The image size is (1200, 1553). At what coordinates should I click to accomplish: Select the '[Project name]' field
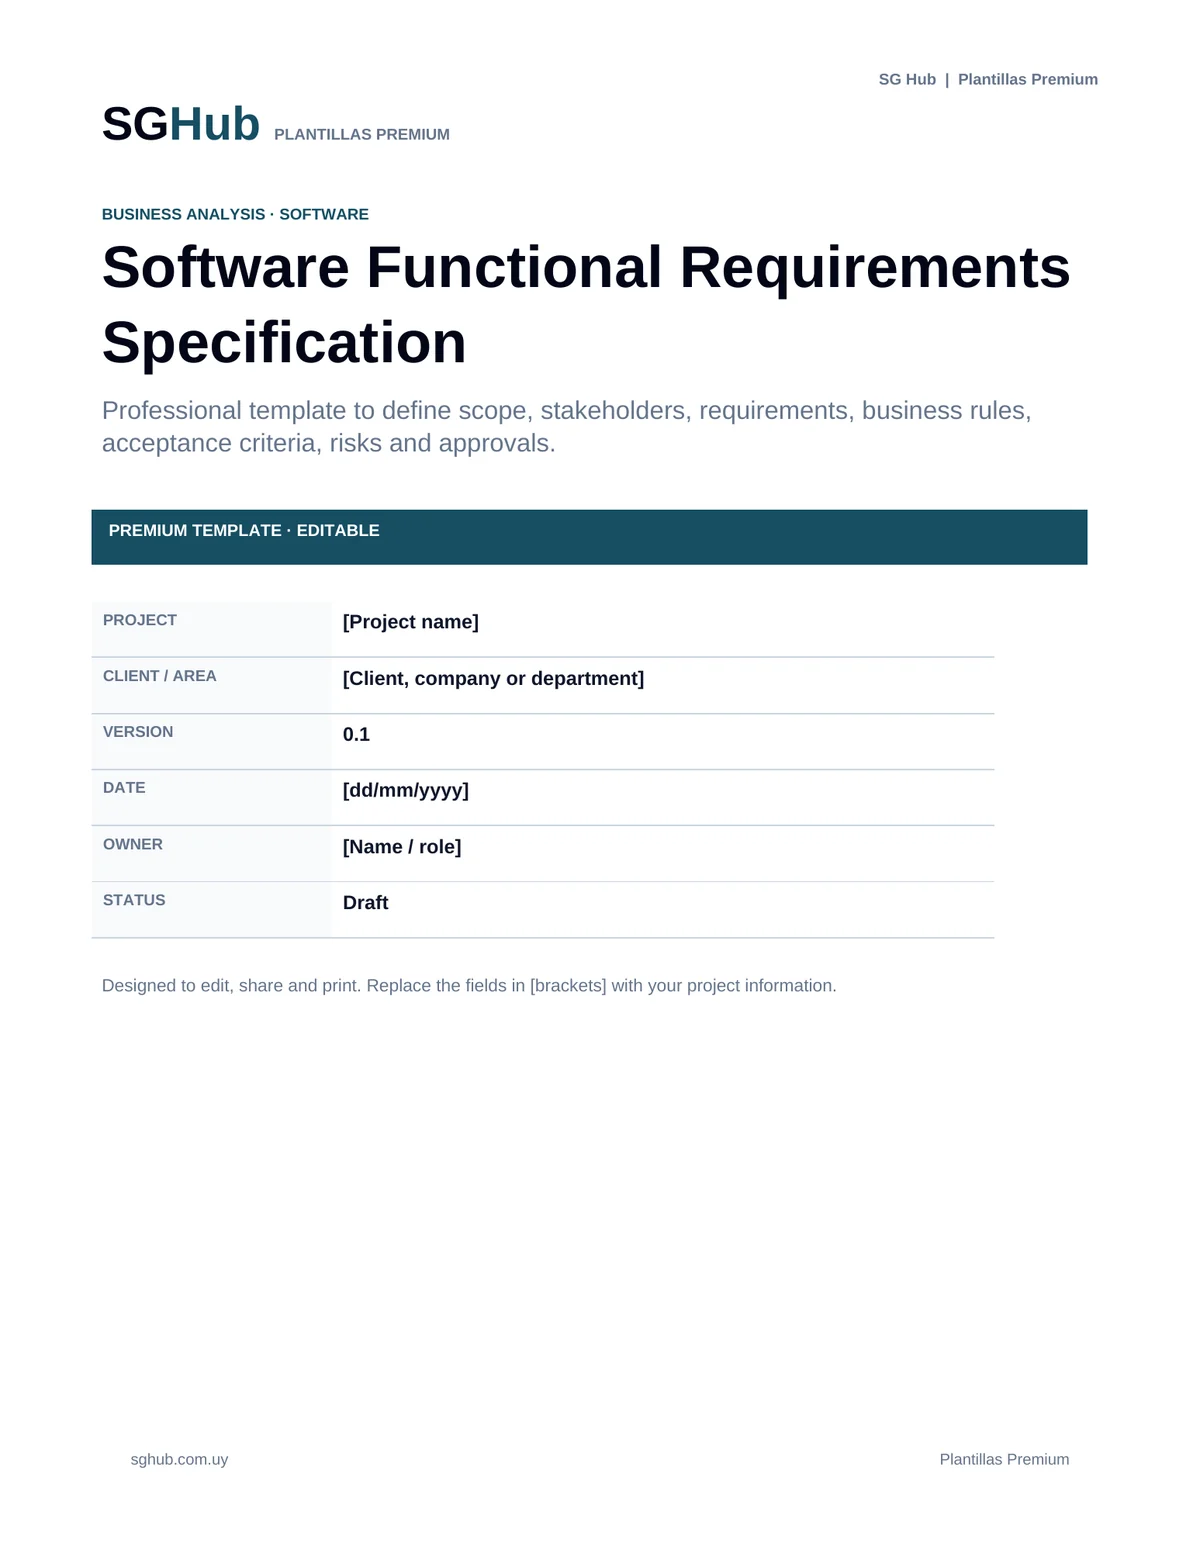tap(411, 622)
